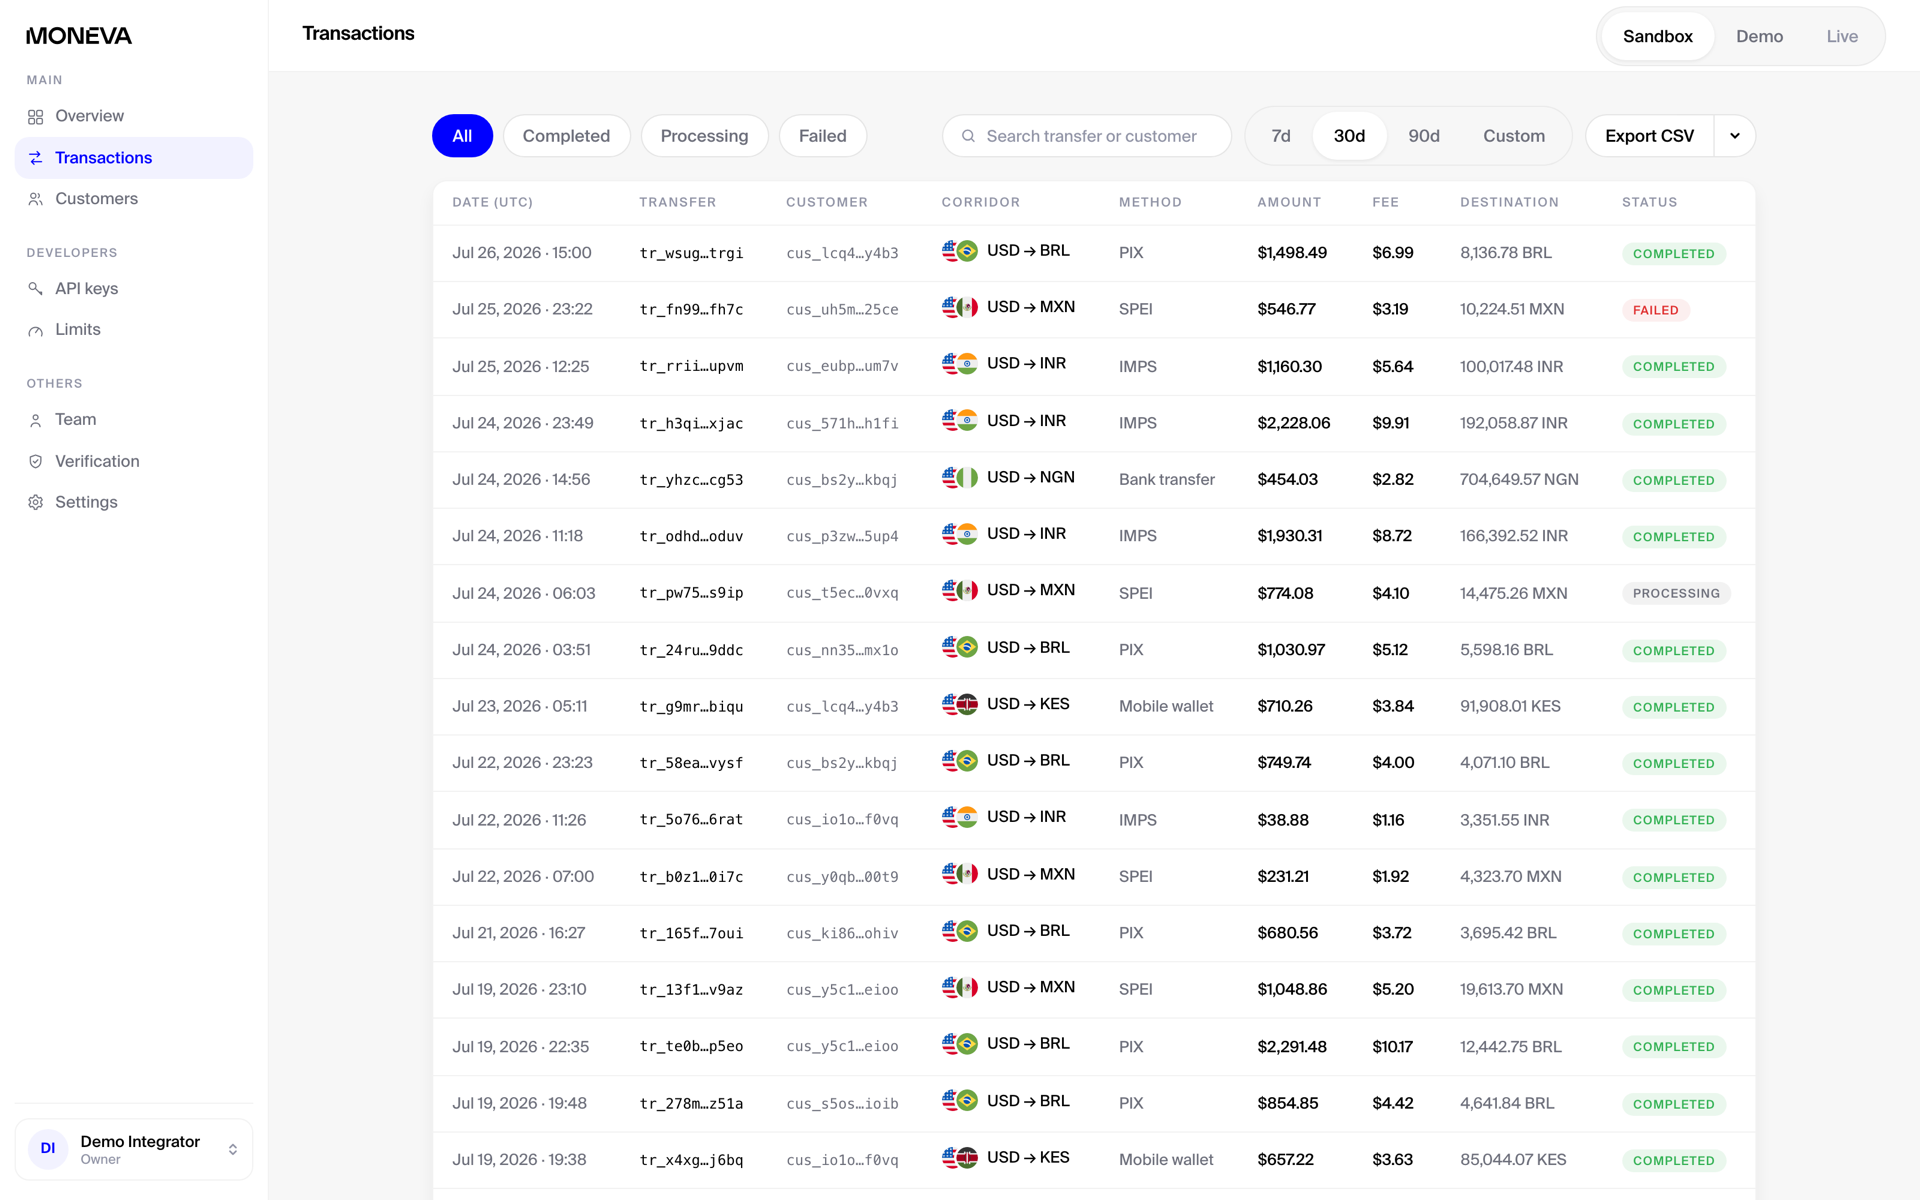Open transfer tr_13f1…v9az
The image size is (1920, 1200).
691,990
